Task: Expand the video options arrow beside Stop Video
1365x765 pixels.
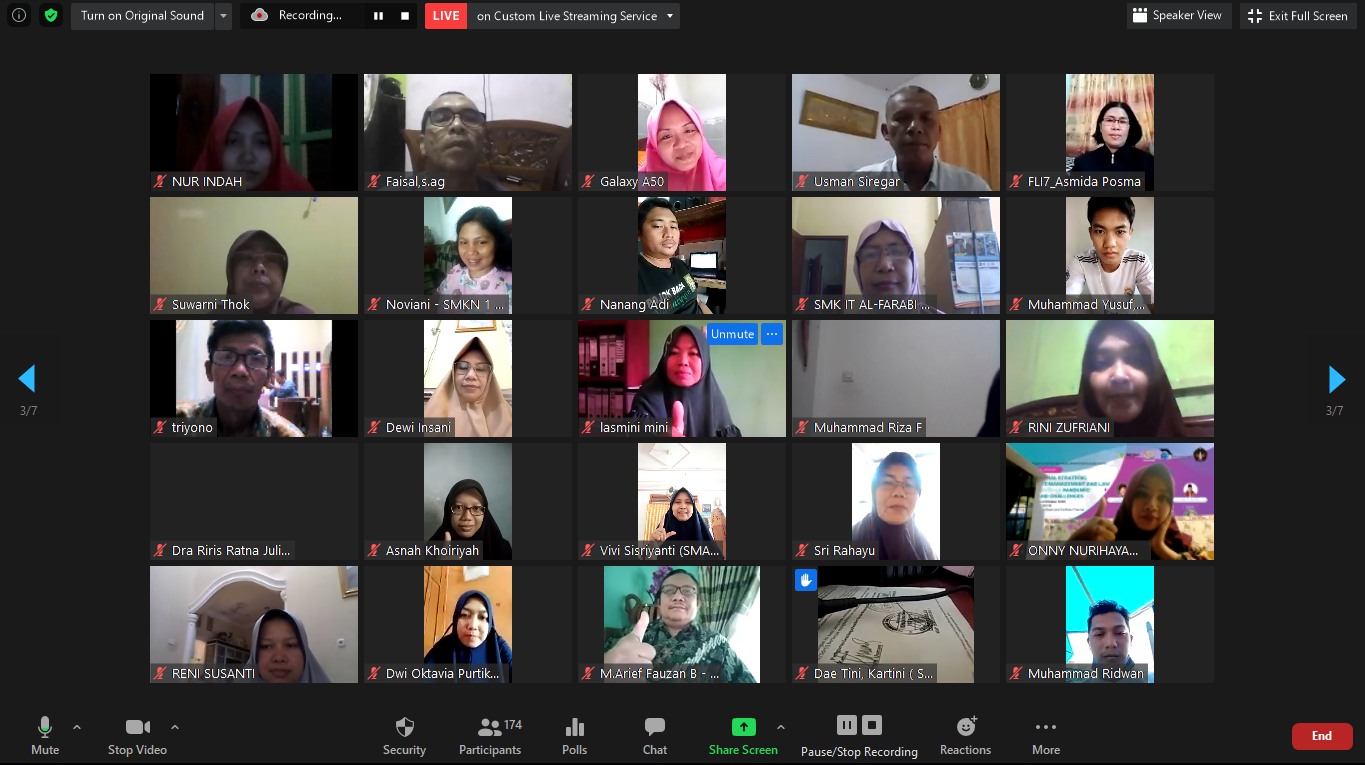Action: (175, 727)
